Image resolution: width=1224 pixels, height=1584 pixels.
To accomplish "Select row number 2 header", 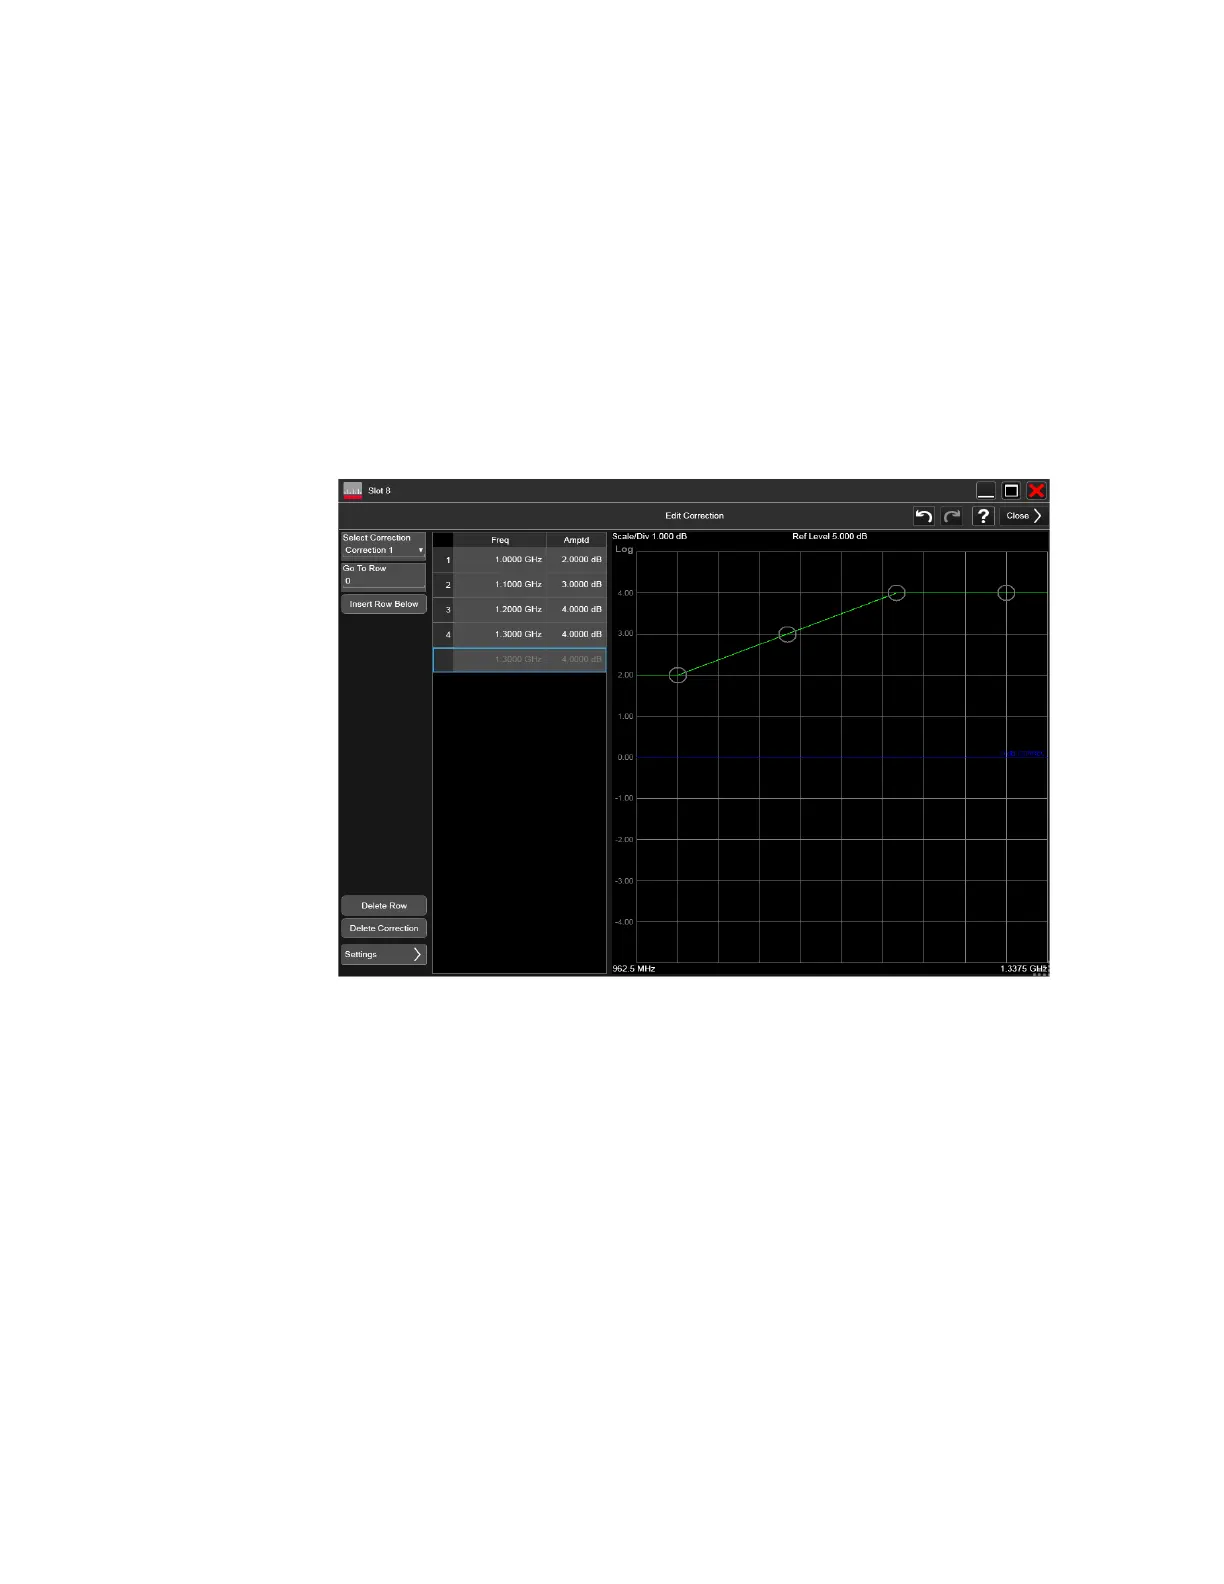I will coord(444,585).
